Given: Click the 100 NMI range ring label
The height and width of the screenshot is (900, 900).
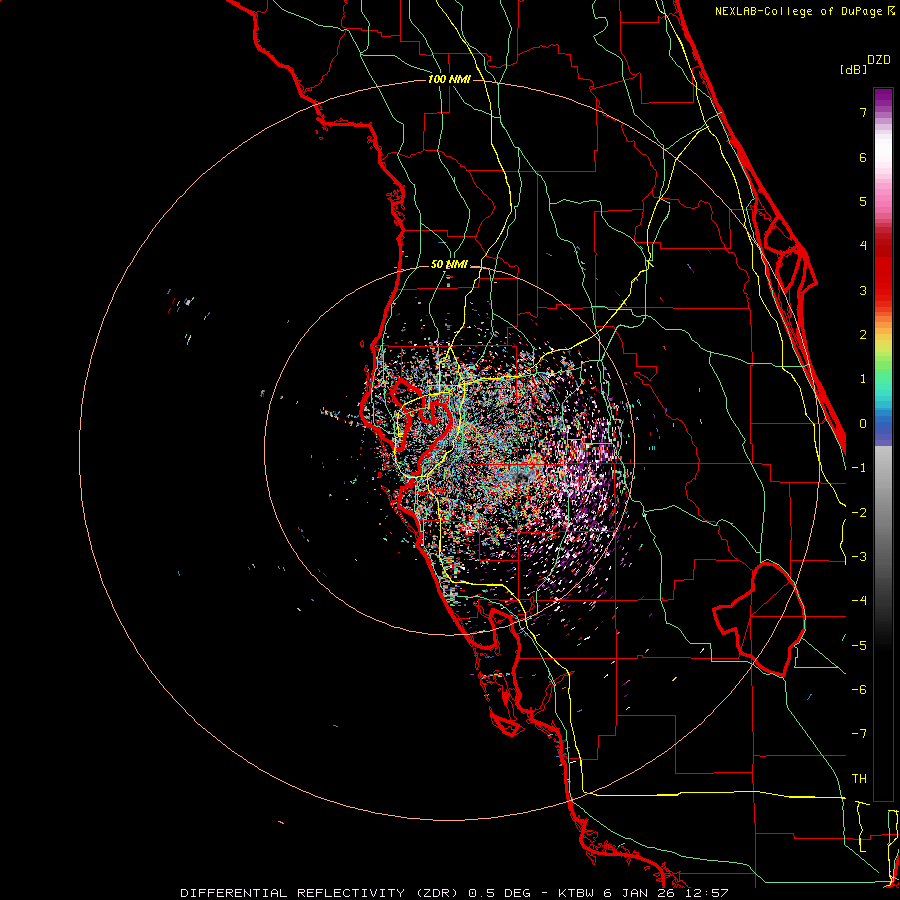Looking at the screenshot, I should click(449, 79).
